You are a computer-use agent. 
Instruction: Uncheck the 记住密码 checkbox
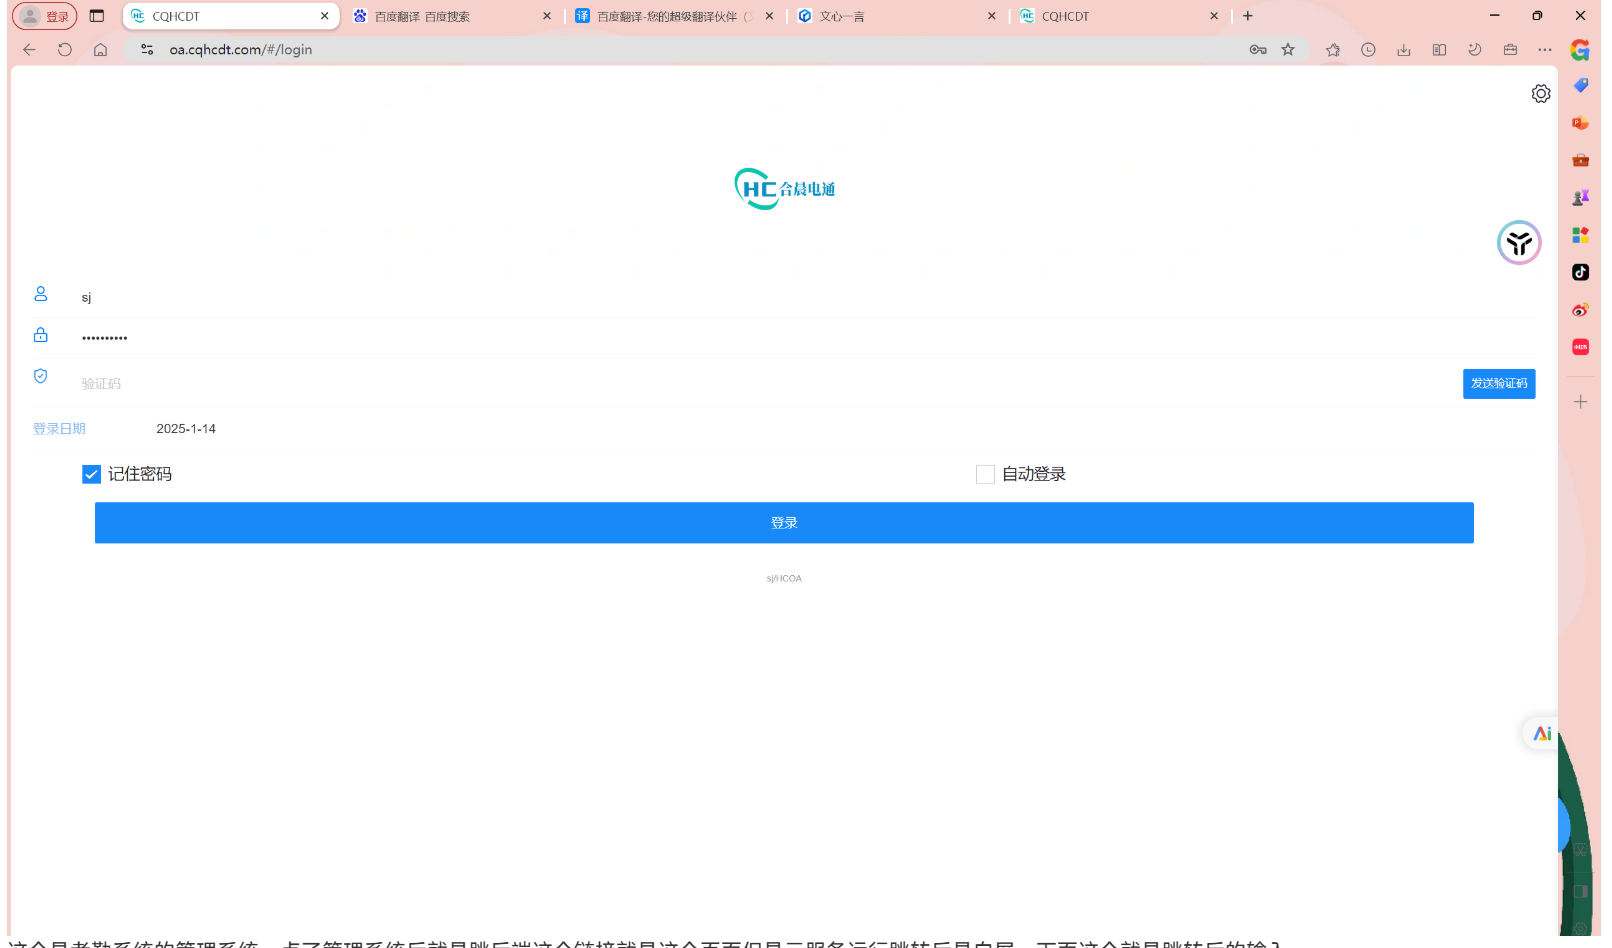click(x=91, y=474)
